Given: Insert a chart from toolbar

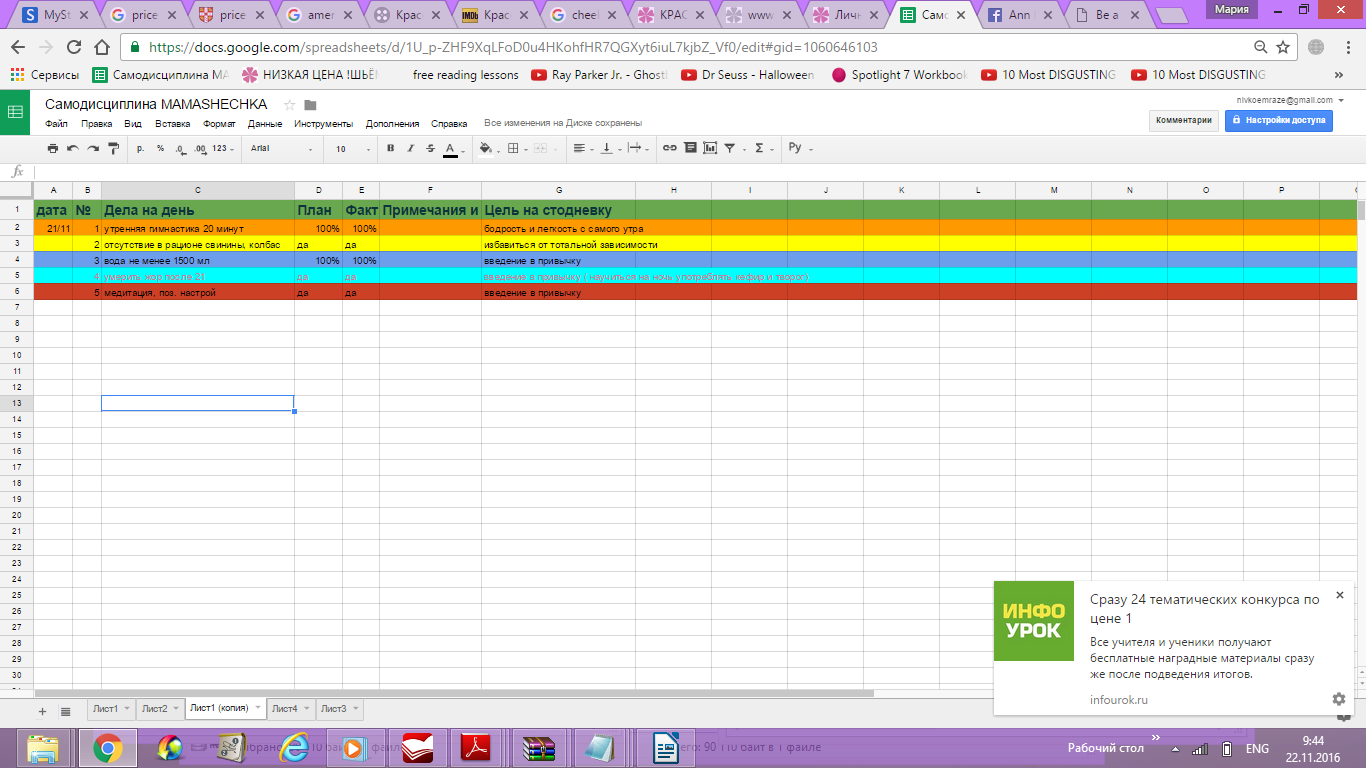Looking at the screenshot, I should tap(710, 148).
